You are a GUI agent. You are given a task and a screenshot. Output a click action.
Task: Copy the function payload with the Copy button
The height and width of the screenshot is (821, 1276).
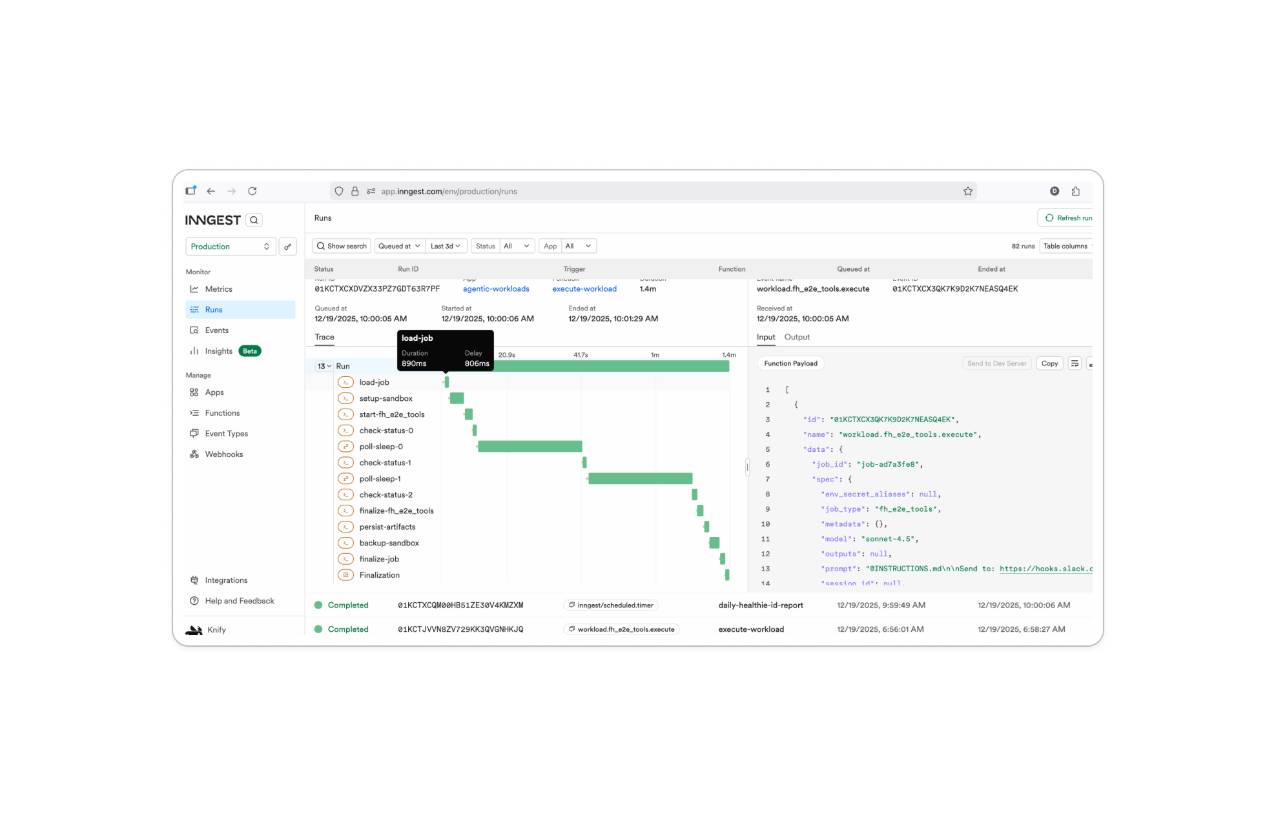[x=1049, y=363]
